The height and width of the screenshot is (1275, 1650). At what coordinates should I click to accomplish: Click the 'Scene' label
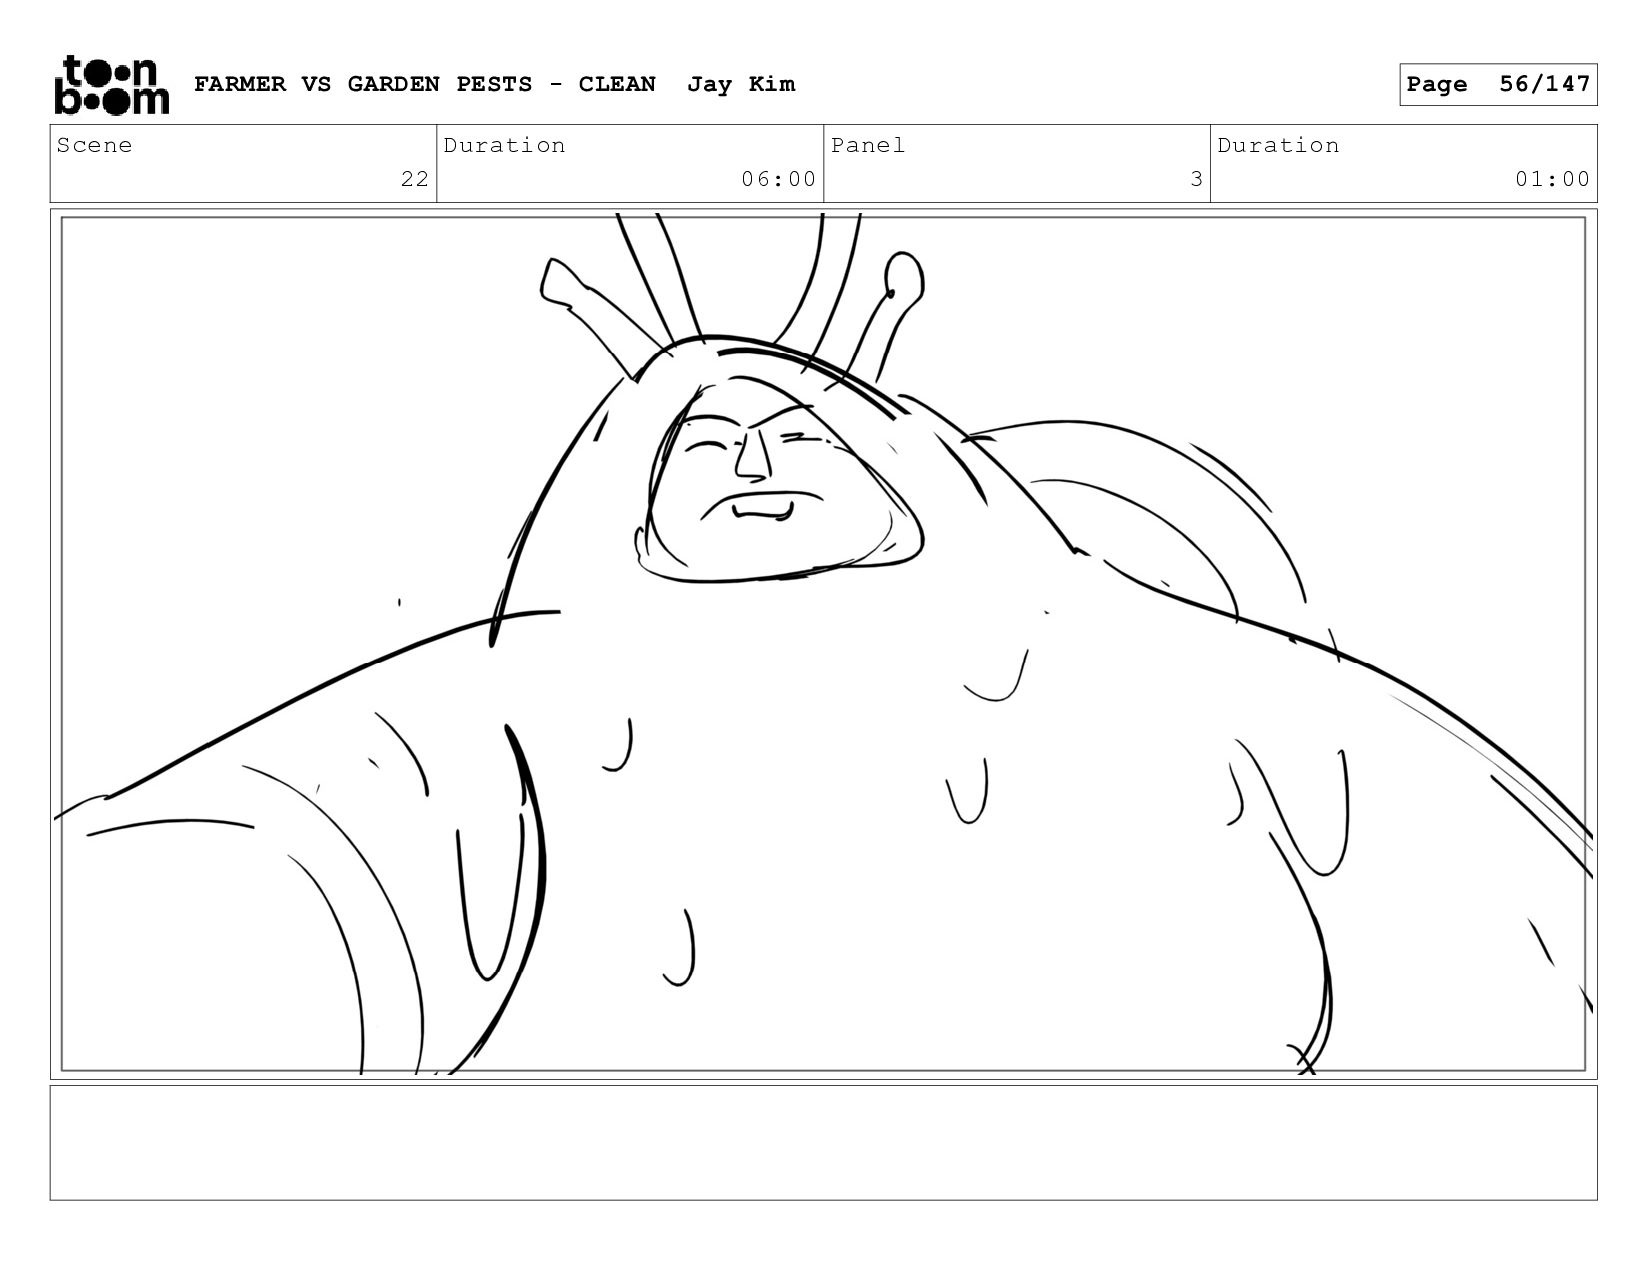click(95, 146)
